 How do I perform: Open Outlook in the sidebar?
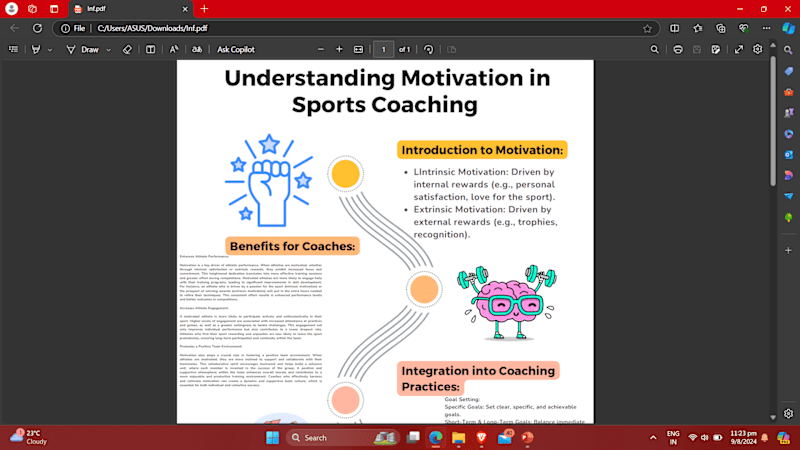click(x=789, y=154)
